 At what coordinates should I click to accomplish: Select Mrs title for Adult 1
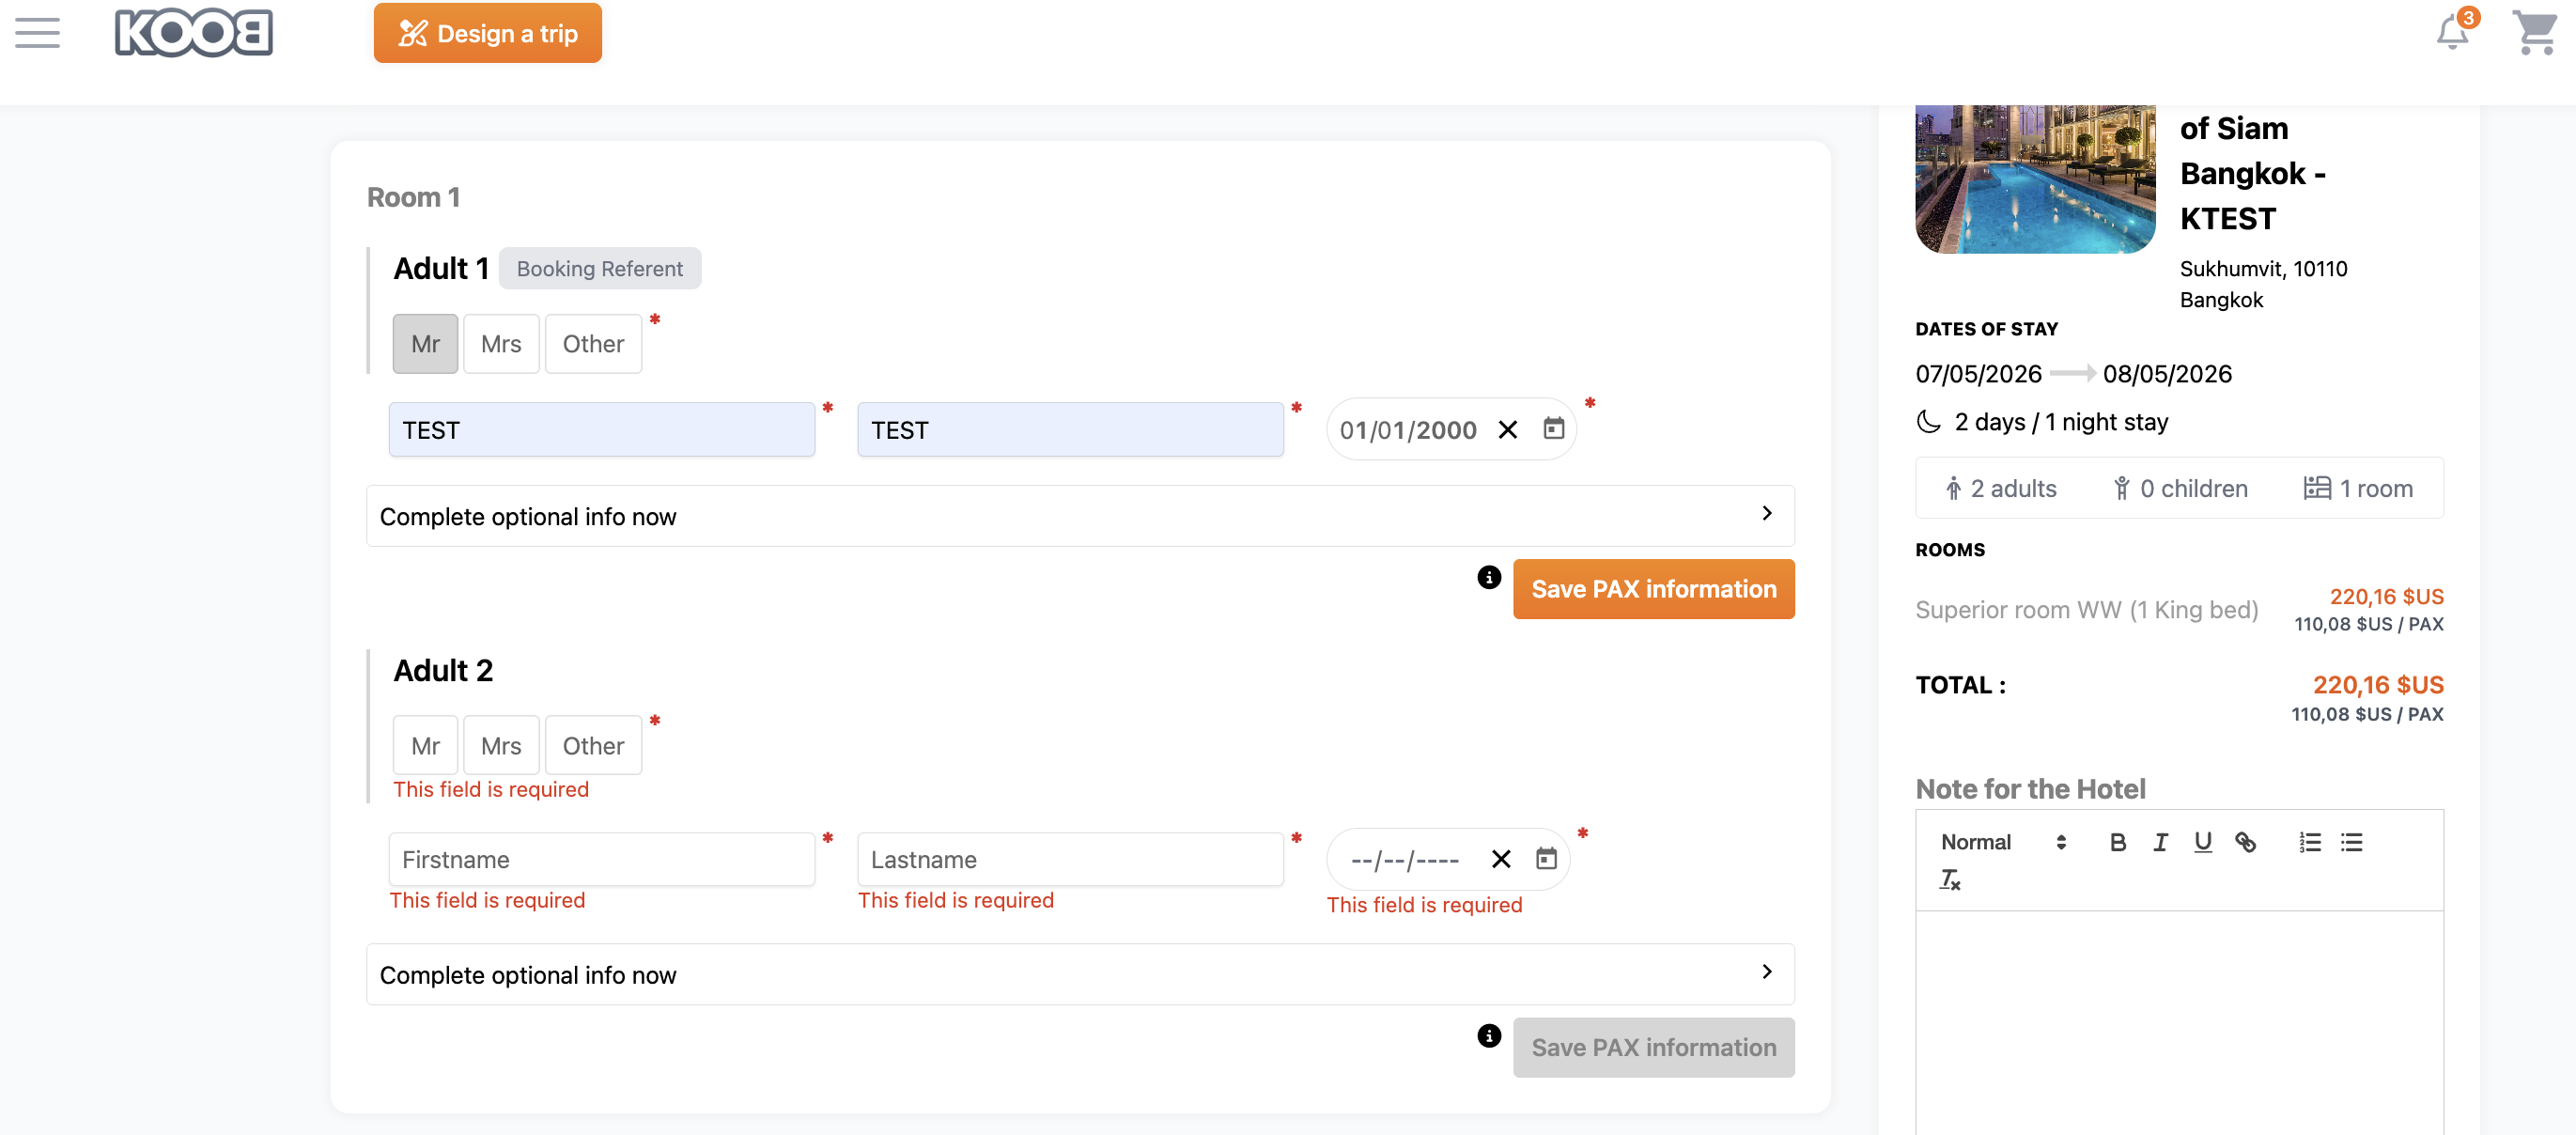(x=500, y=344)
